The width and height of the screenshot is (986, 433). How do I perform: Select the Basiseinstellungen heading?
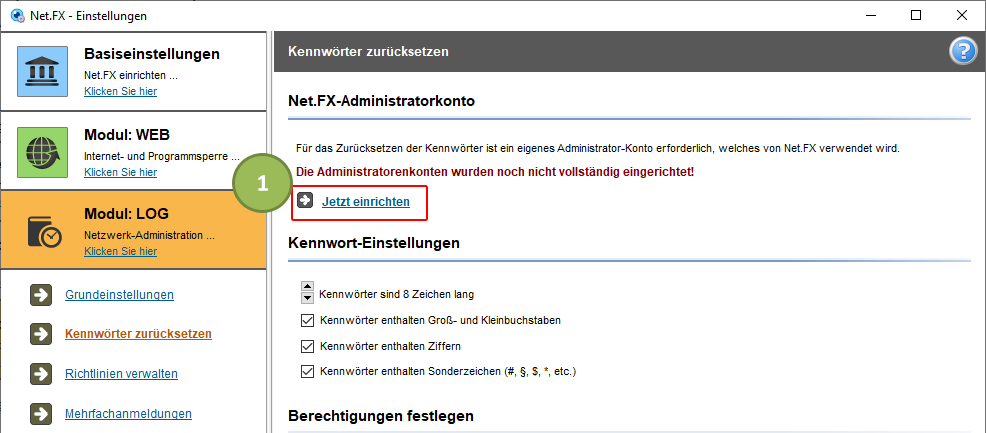pos(152,54)
